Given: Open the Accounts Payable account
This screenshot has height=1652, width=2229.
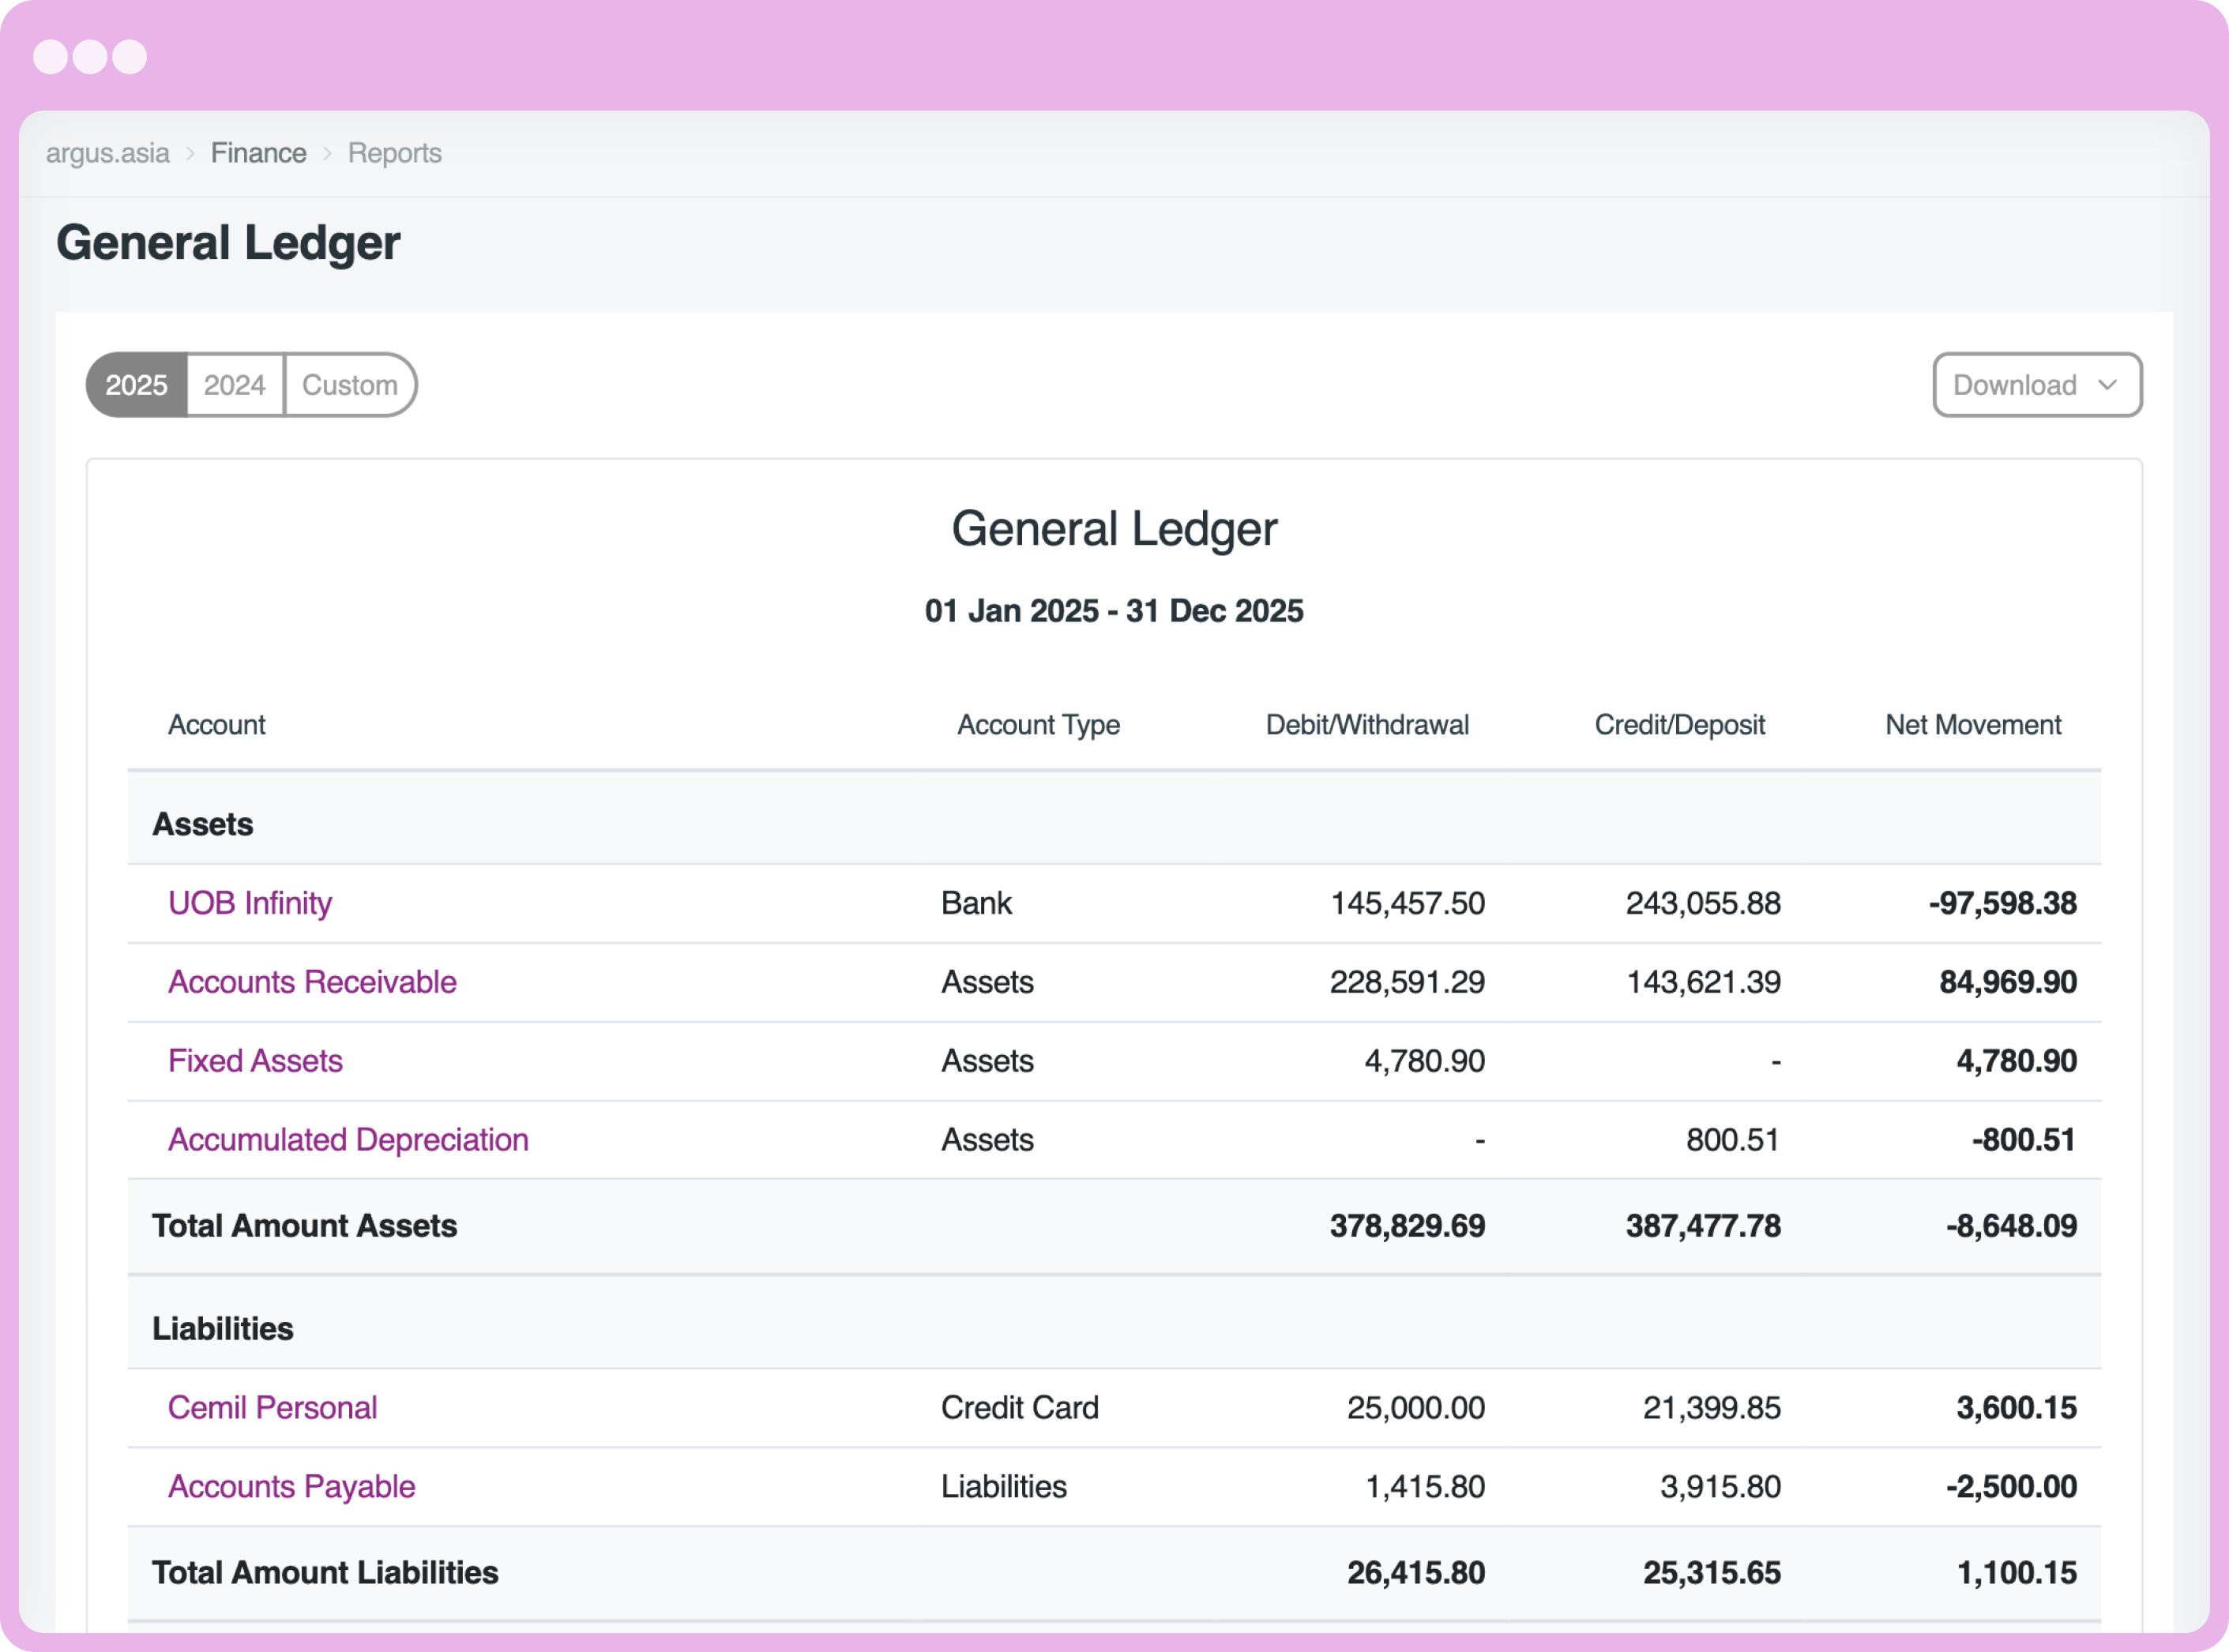Looking at the screenshot, I should pos(291,1486).
